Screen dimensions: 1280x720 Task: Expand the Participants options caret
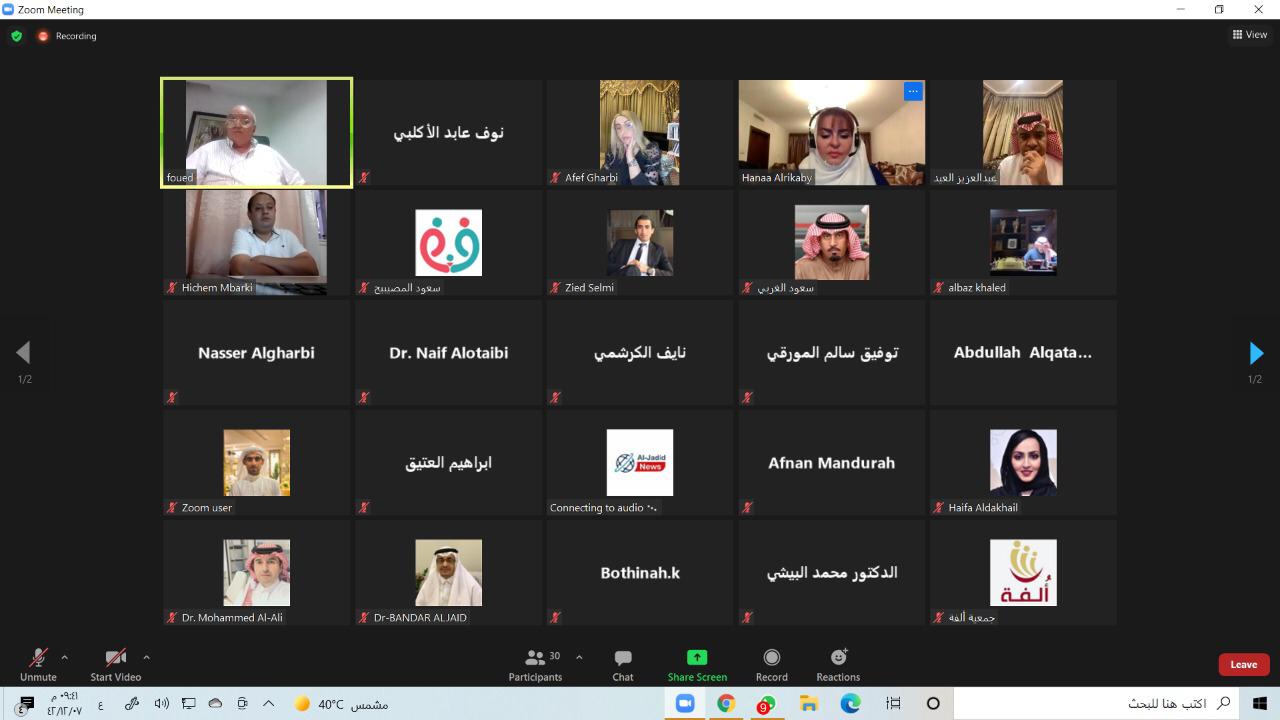point(579,657)
